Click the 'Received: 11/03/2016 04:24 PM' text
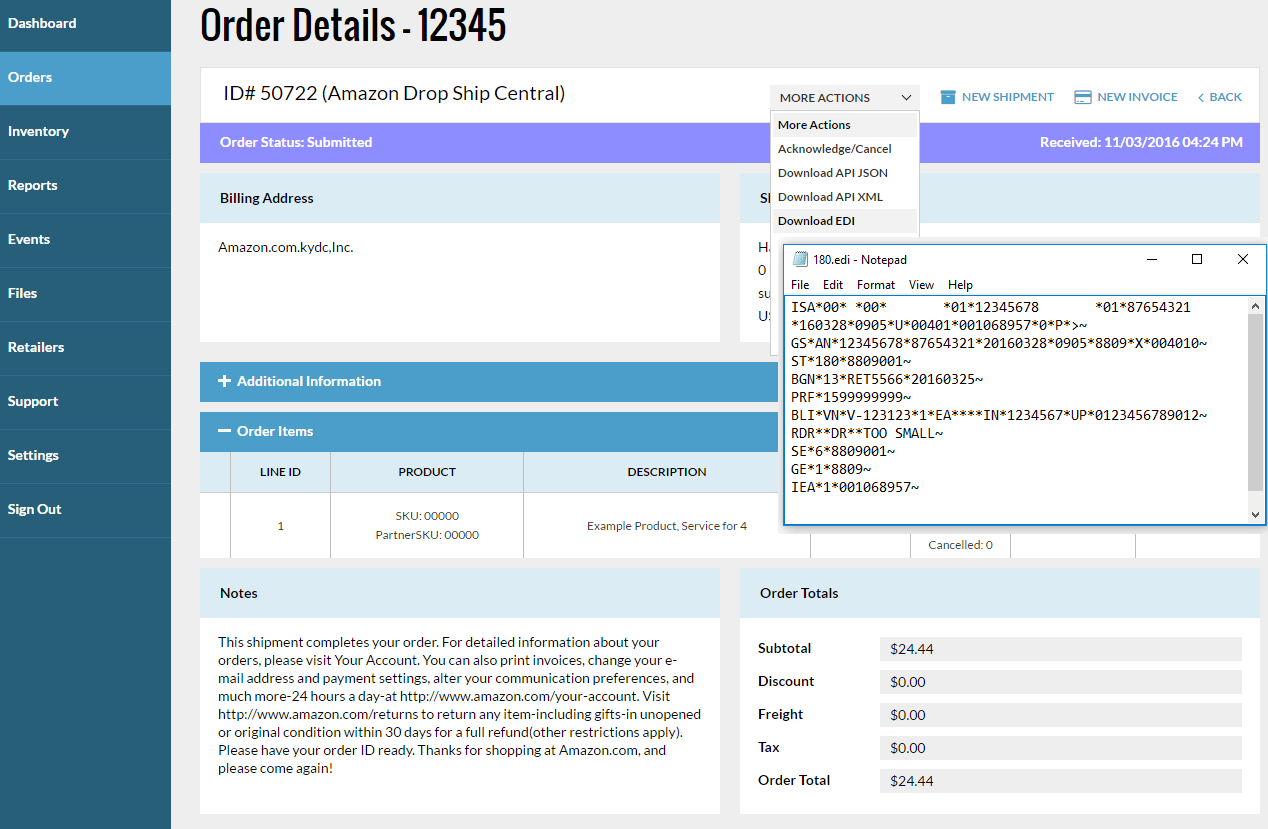The width and height of the screenshot is (1268, 829). (1141, 142)
